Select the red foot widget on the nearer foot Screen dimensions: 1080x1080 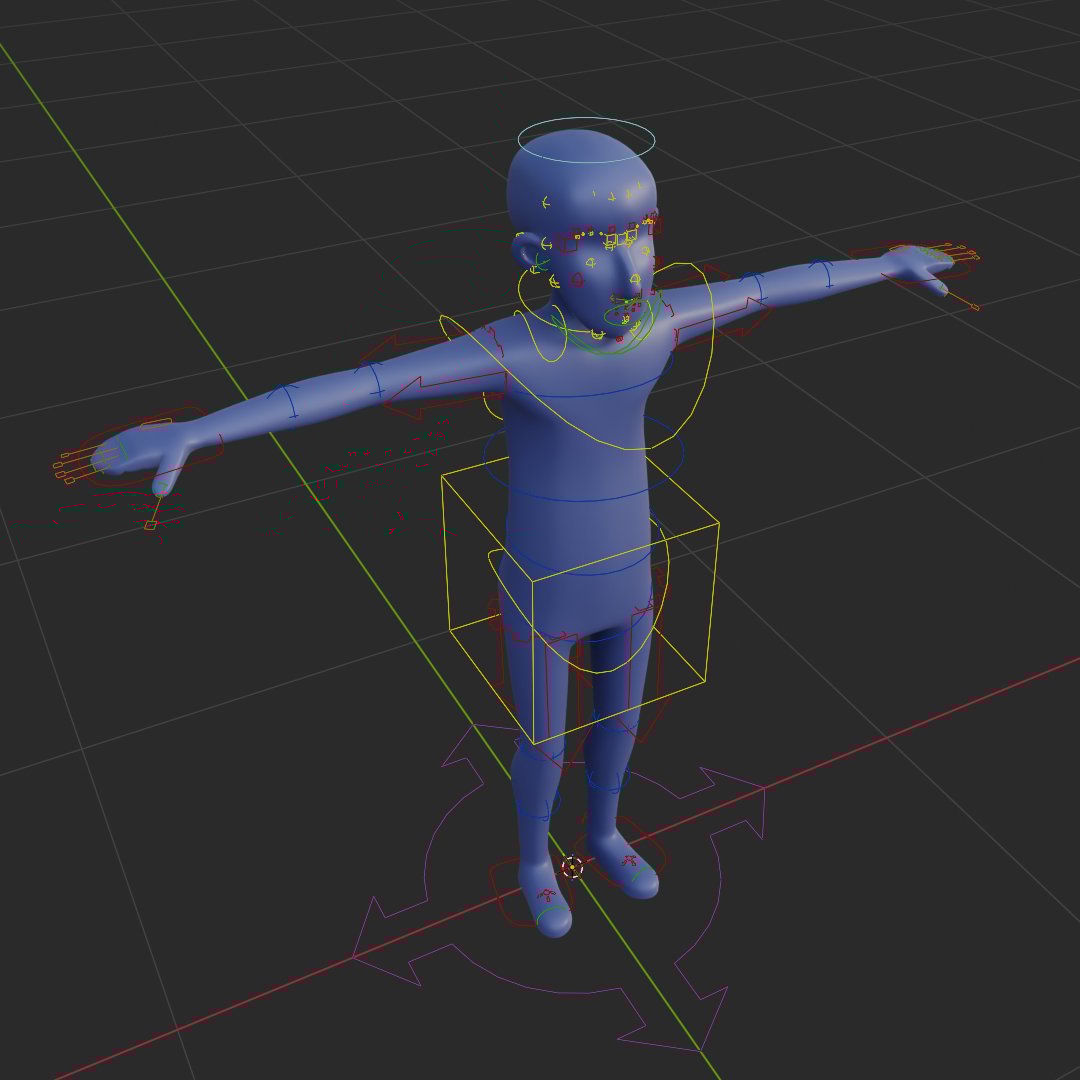click(x=547, y=895)
